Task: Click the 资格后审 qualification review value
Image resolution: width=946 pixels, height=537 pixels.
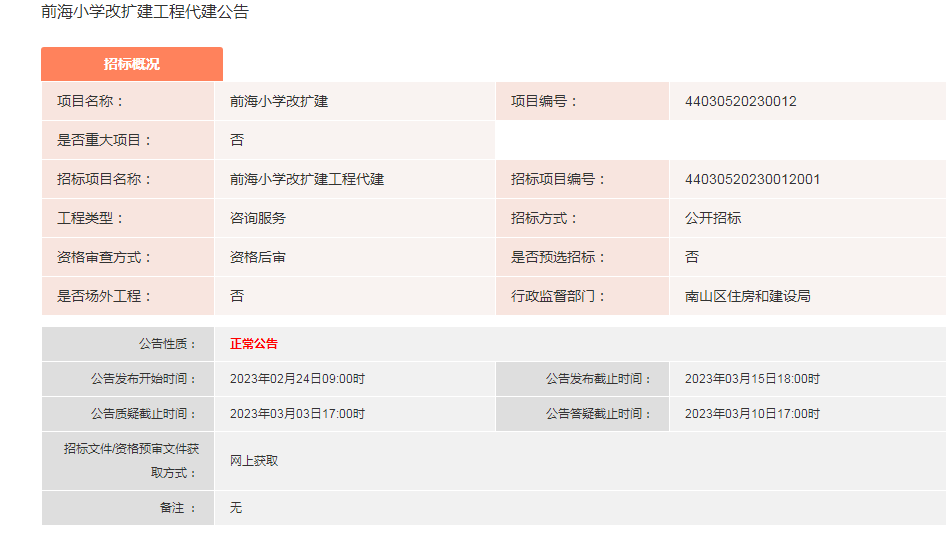Action: tap(258, 257)
